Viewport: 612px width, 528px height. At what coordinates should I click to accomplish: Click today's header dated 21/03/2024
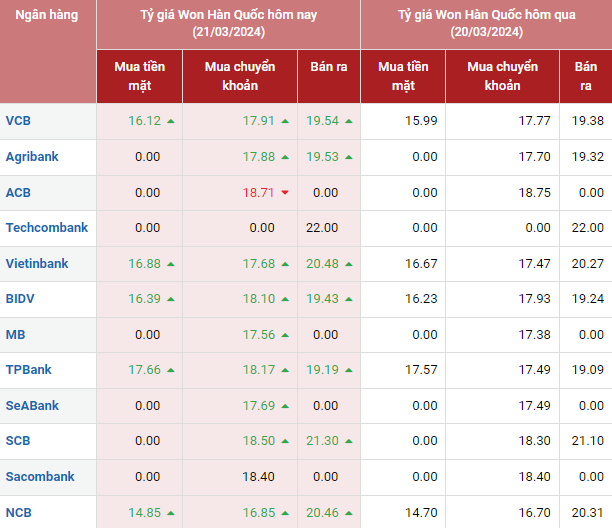(229, 24)
